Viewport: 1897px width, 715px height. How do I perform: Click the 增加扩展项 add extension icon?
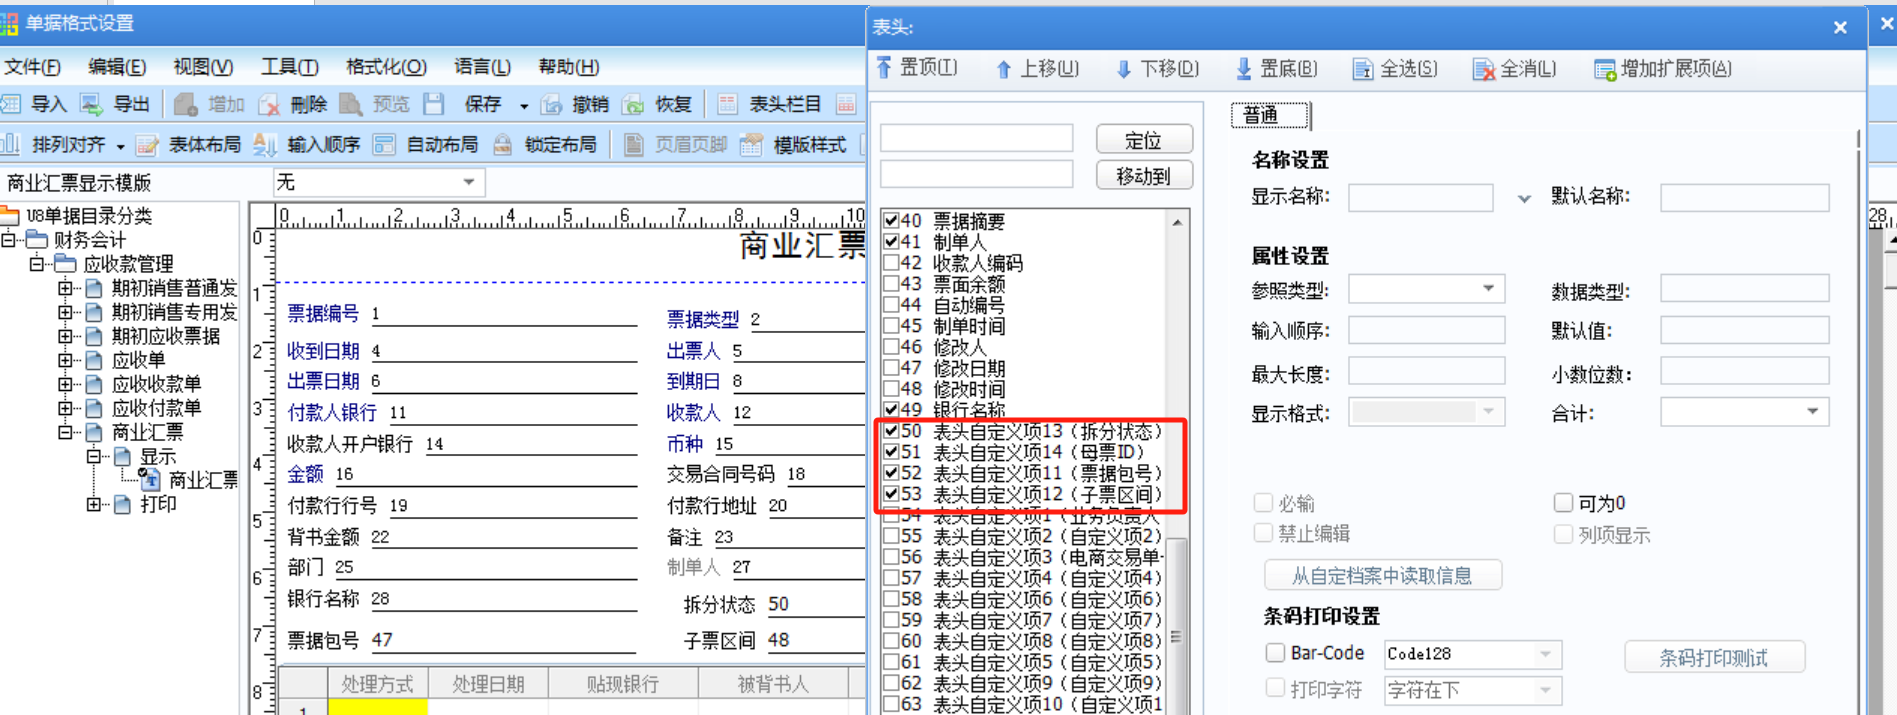click(1604, 69)
